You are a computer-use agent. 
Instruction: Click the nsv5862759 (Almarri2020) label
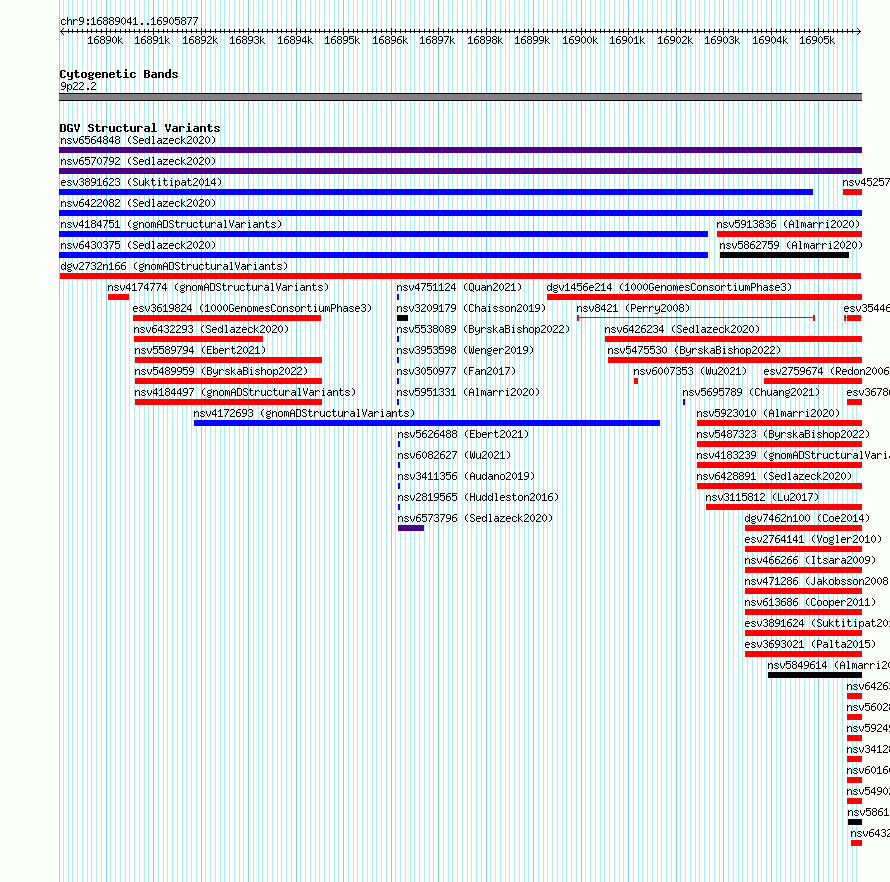coord(791,245)
